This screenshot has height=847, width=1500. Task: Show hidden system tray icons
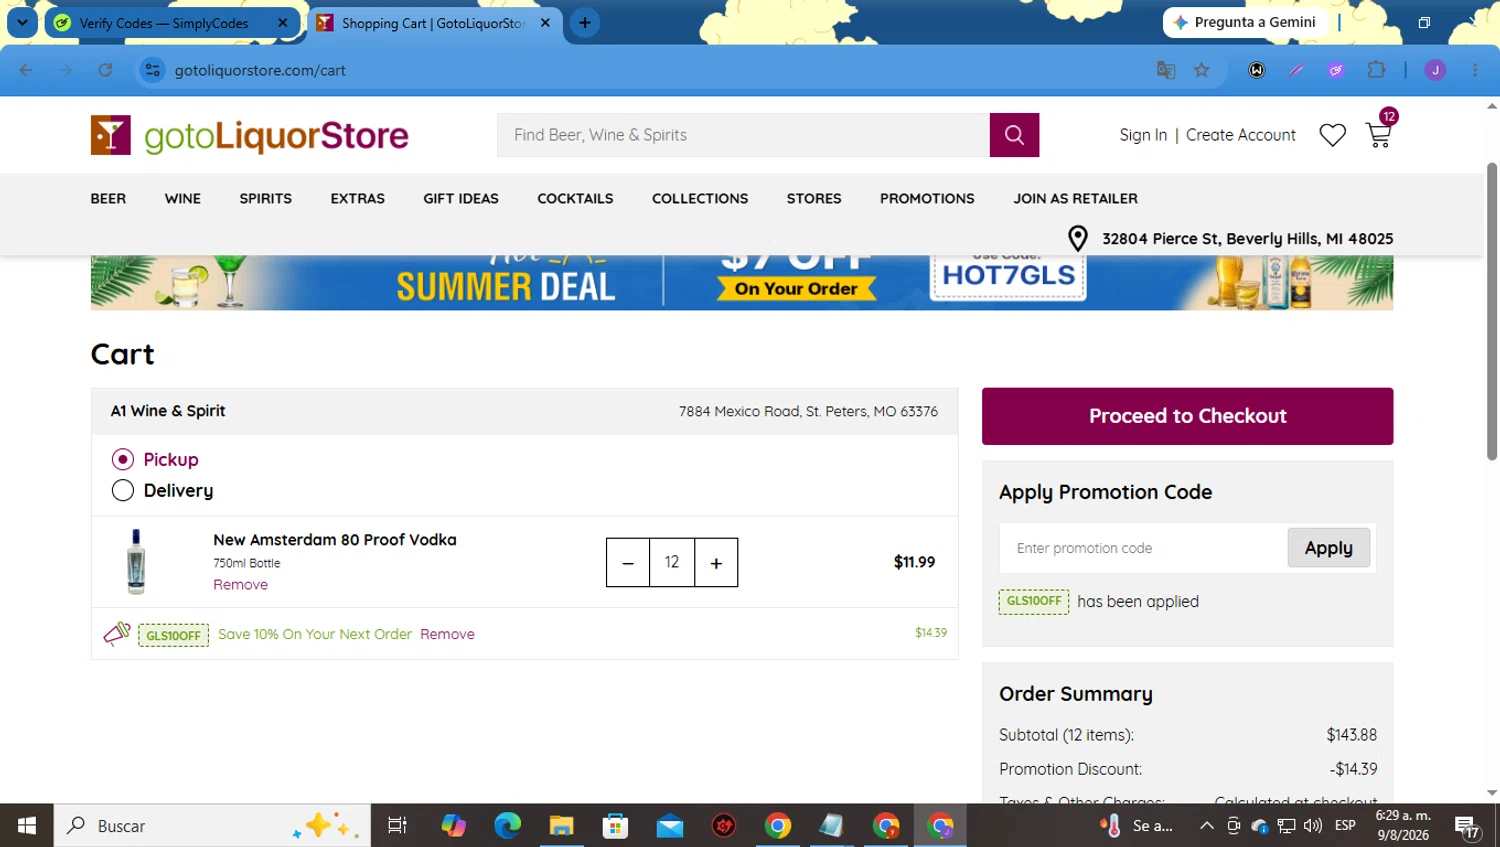pos(1207,826)
